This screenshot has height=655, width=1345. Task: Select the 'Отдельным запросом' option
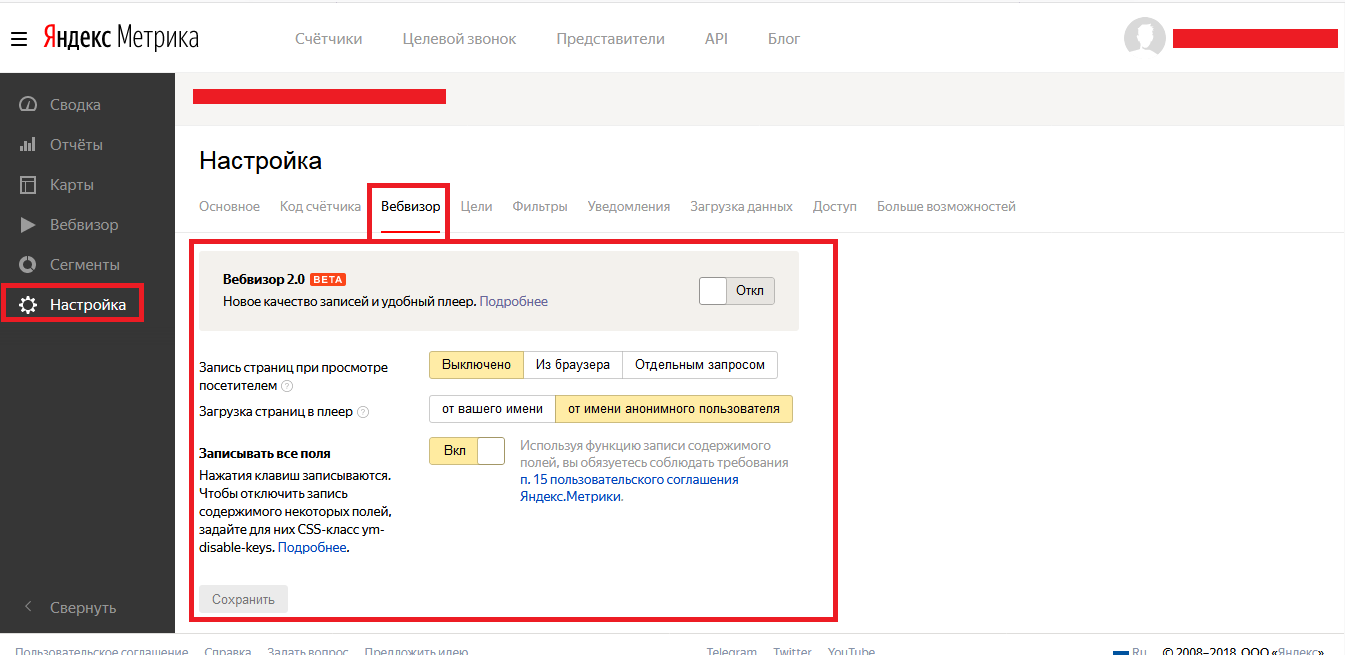(700, 365)
